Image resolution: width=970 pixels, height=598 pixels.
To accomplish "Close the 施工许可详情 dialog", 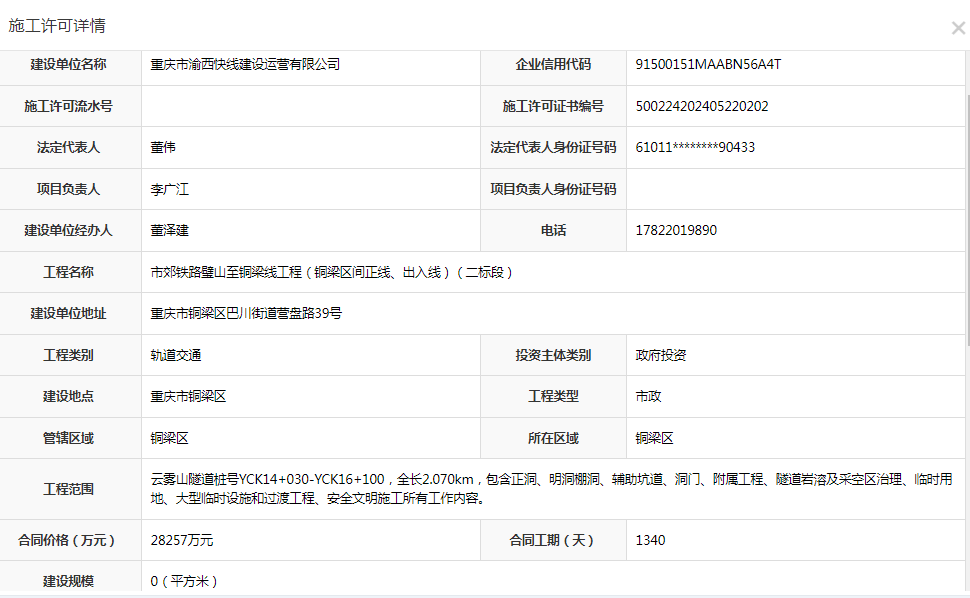I will click(957, 28).
